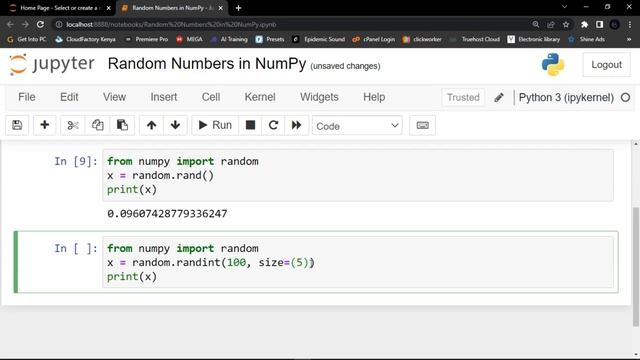
Task: Cut selected cells with scissors icon
Action: (73, 125)
